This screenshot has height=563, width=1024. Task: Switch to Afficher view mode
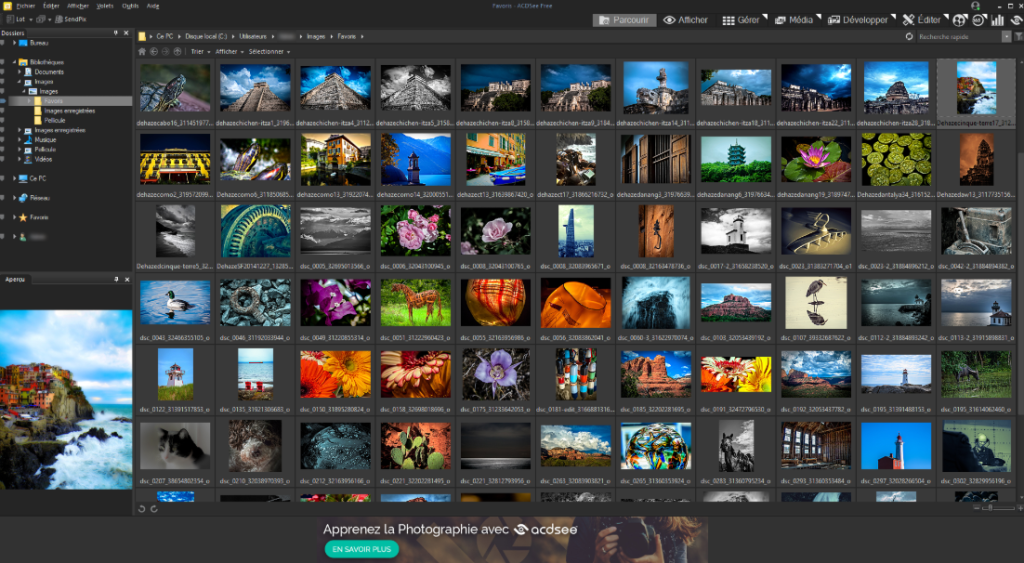(x=686, y=20)
